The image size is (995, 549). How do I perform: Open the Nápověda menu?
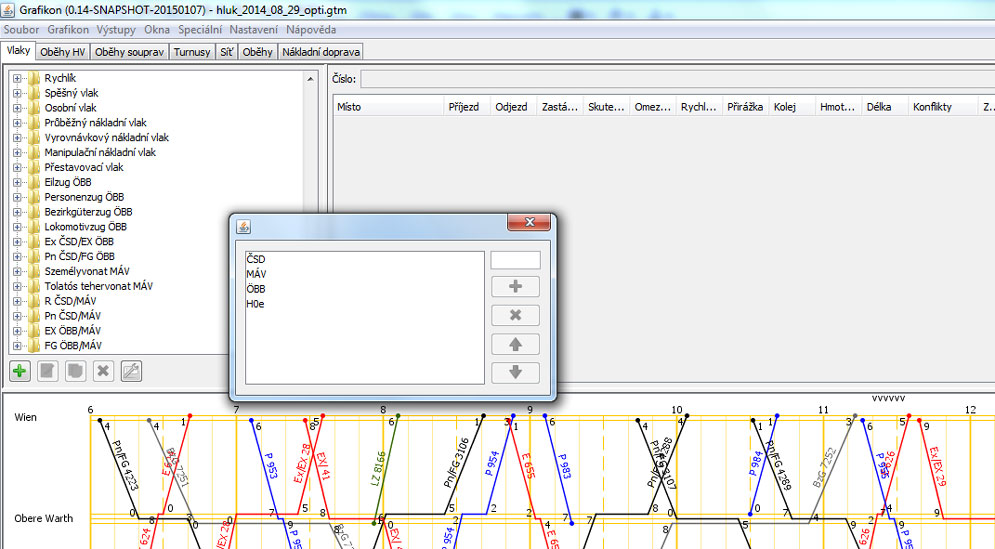pyautogui.click(x=311, y=30)
